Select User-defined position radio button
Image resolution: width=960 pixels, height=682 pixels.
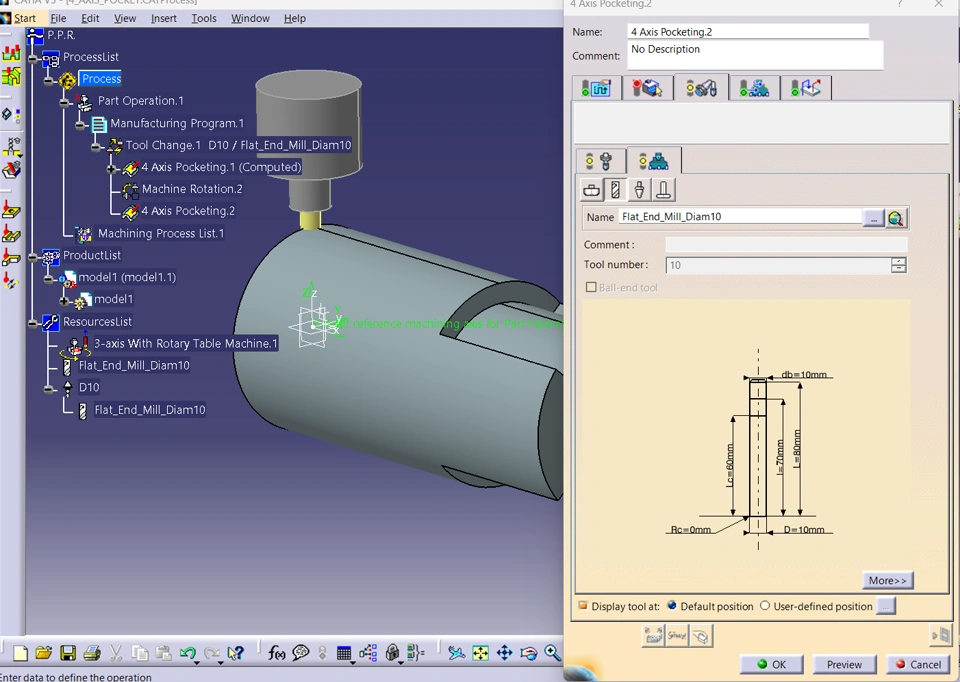(765, 606)
